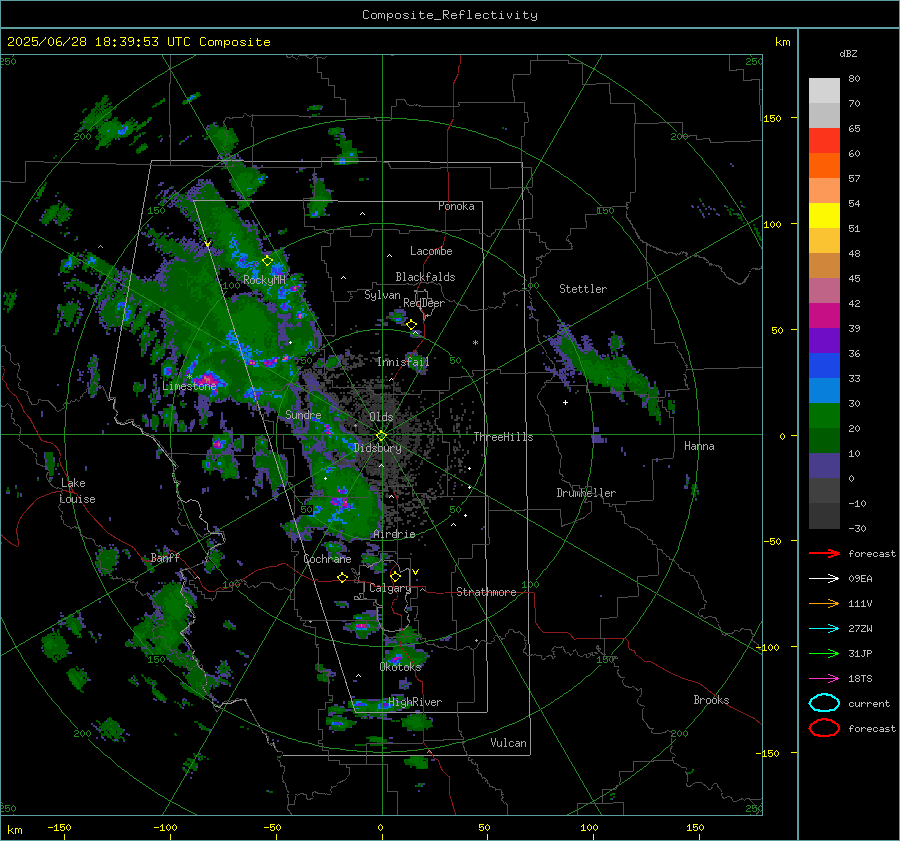Click the km unit label at top right
Image resolution: width=900 pixels, height=841 pixels.
(x=782, y=42)
